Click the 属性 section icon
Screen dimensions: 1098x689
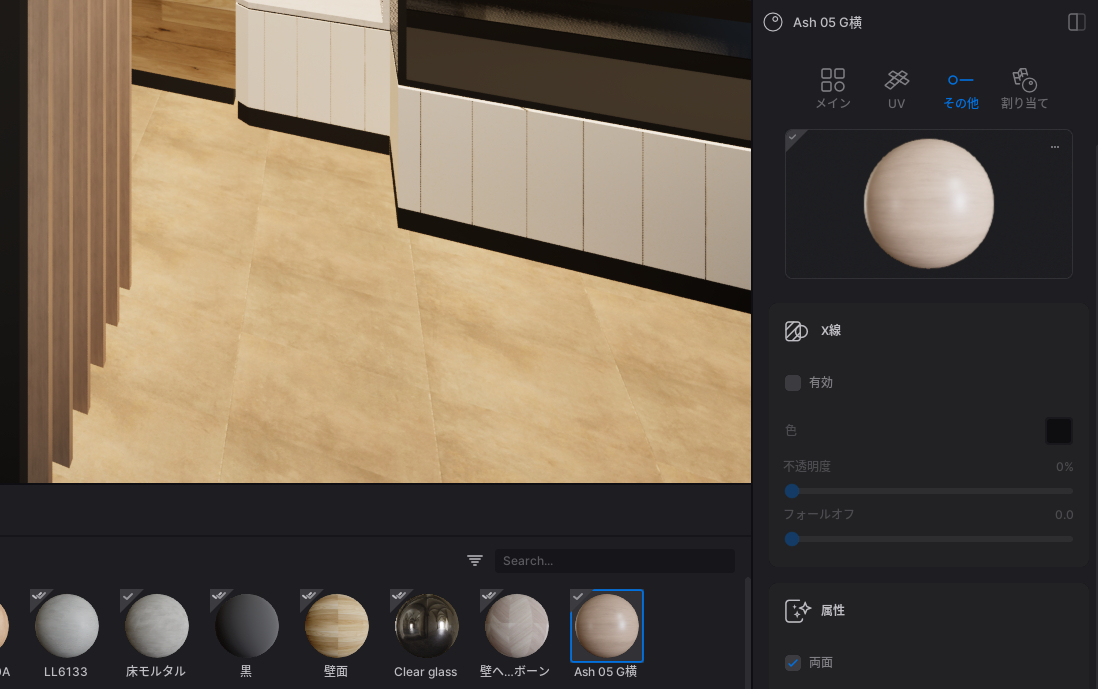tap(798, 611)
